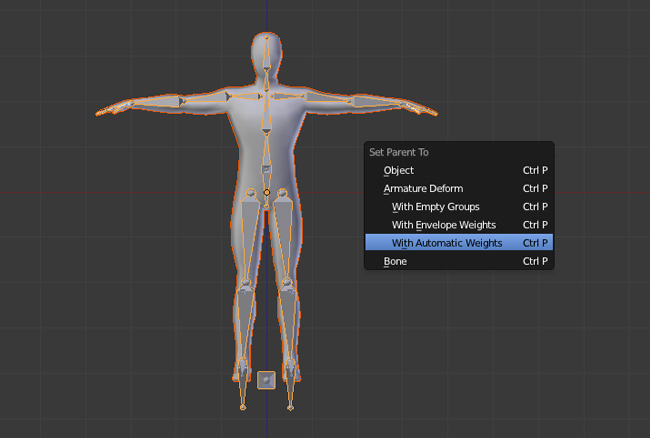Pick With Empty Groups option
Viewport: 650px width, 438px height.
(459, 207)
